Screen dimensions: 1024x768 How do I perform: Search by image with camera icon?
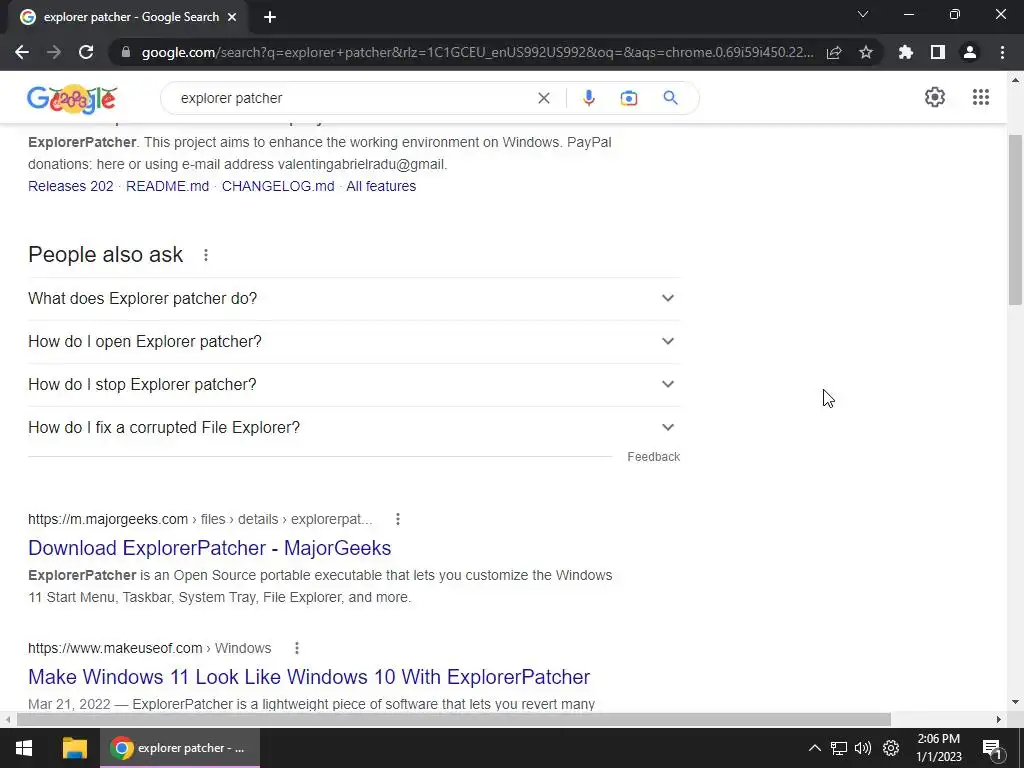tap(629, 98)
